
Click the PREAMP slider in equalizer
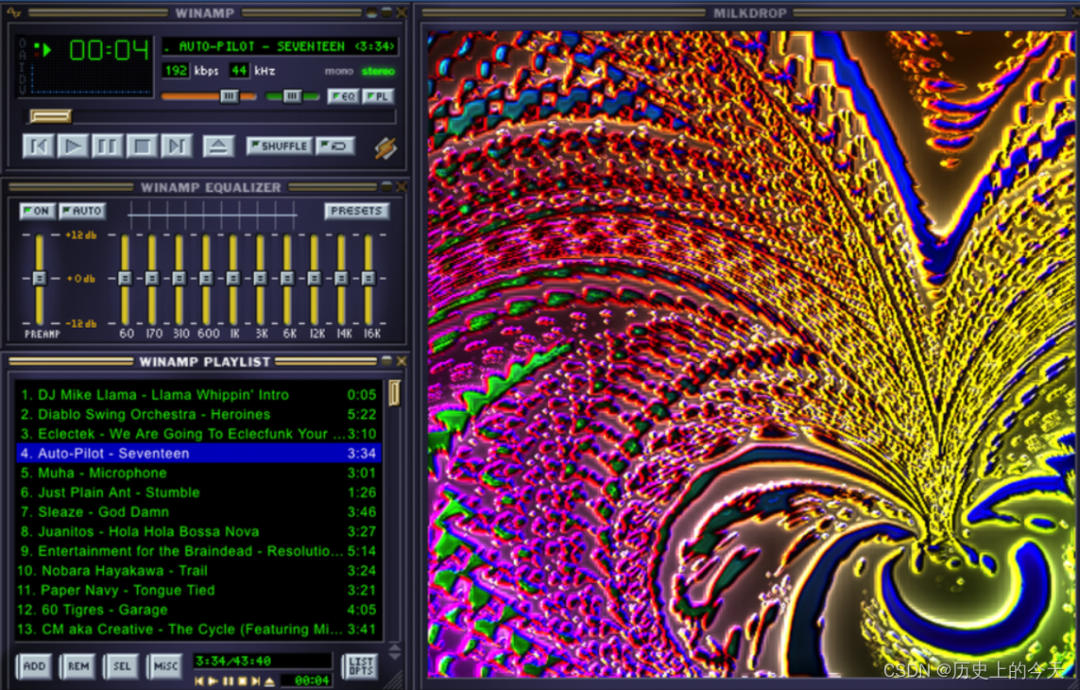(39, 278)
